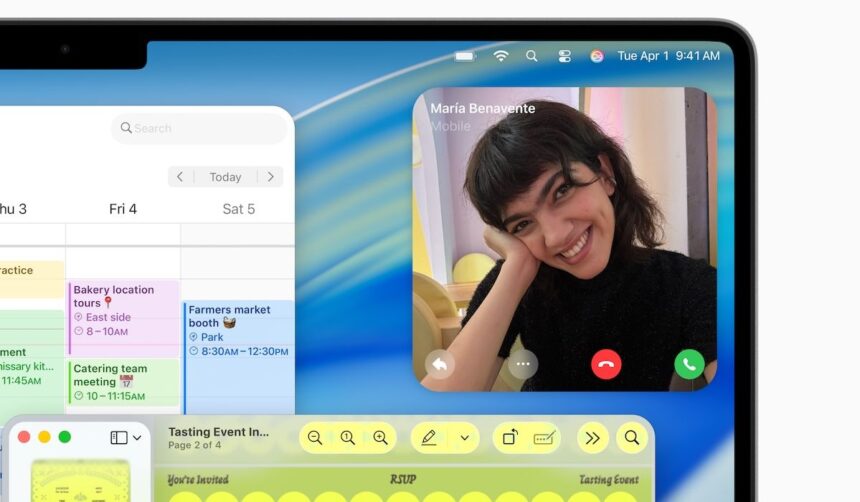The height and width of the screenshot is (502, 860).
Task: Rotate the page in Preview toolbar
Action: [510, 438]
